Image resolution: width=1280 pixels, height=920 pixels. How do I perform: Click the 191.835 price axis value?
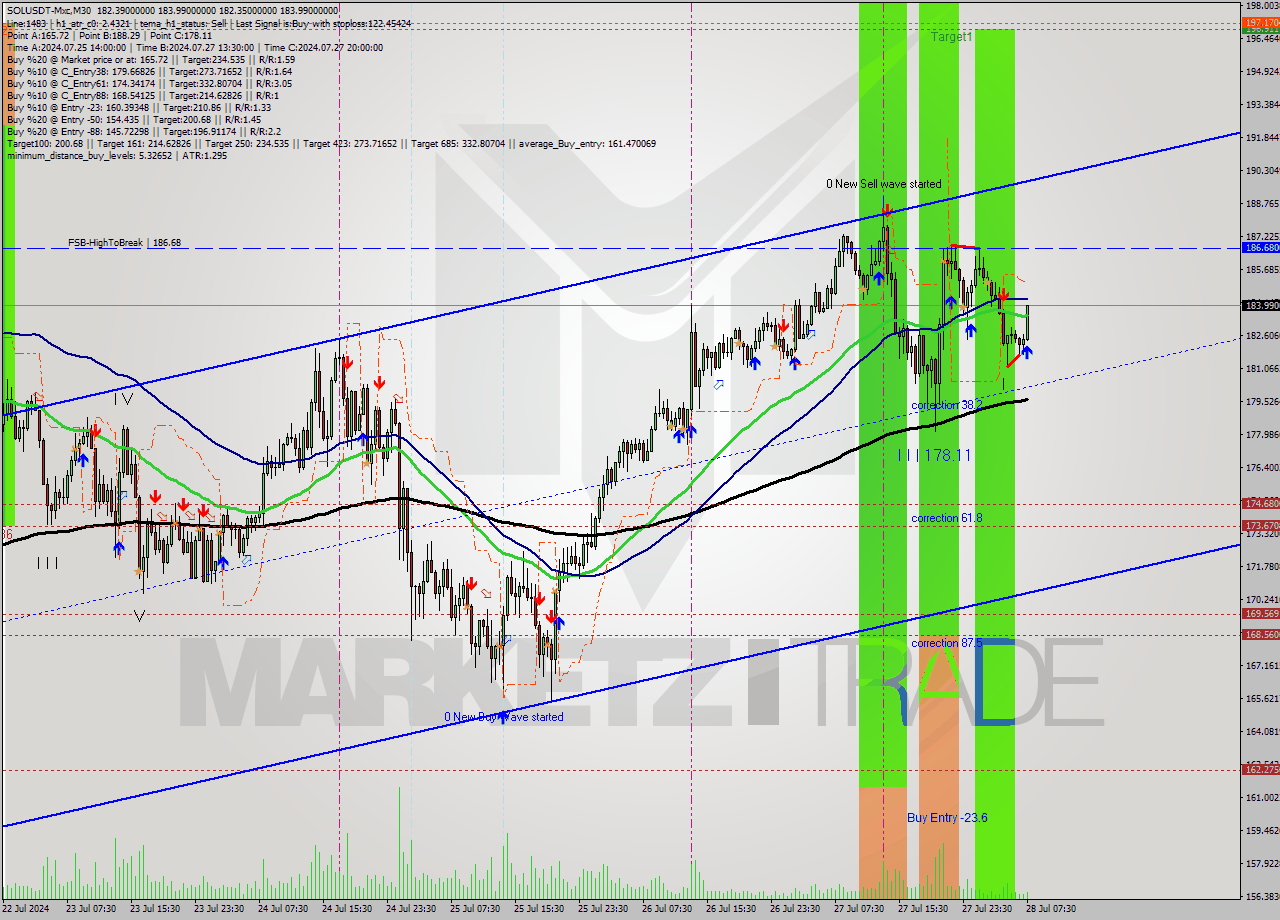[x=1261, y=137]
